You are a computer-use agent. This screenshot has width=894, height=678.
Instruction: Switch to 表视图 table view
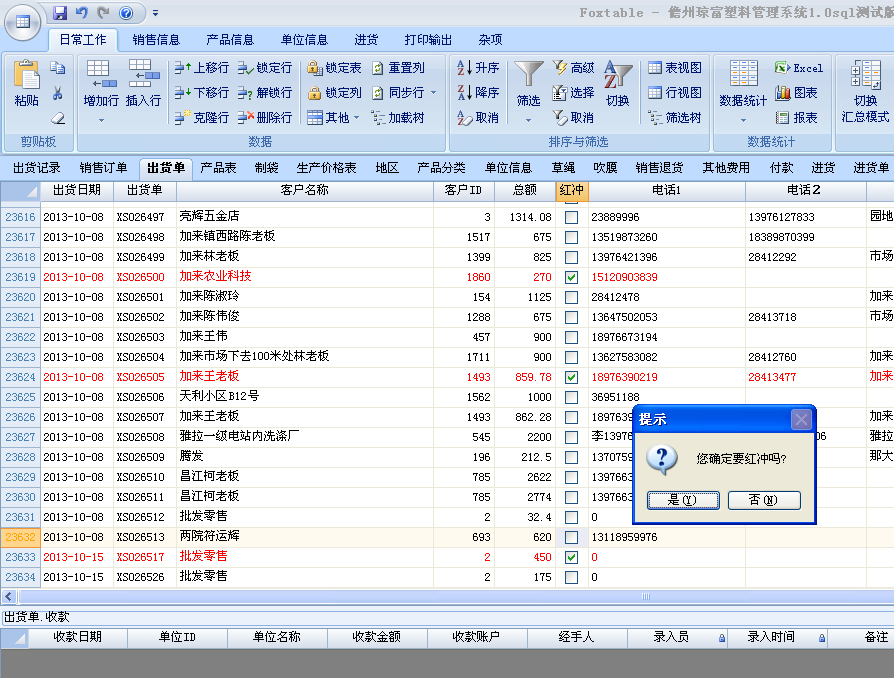675,68
